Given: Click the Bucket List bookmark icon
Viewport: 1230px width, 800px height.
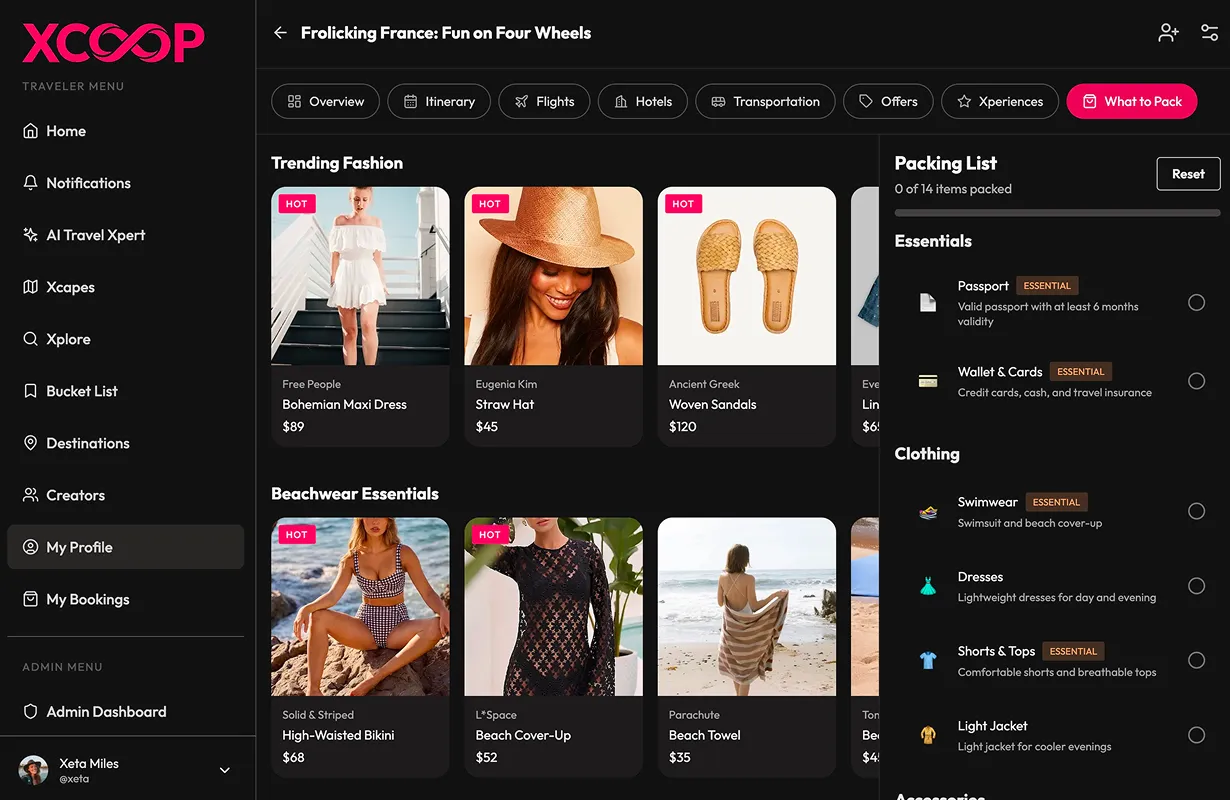Looking at the screenshot, I should 30,391.
